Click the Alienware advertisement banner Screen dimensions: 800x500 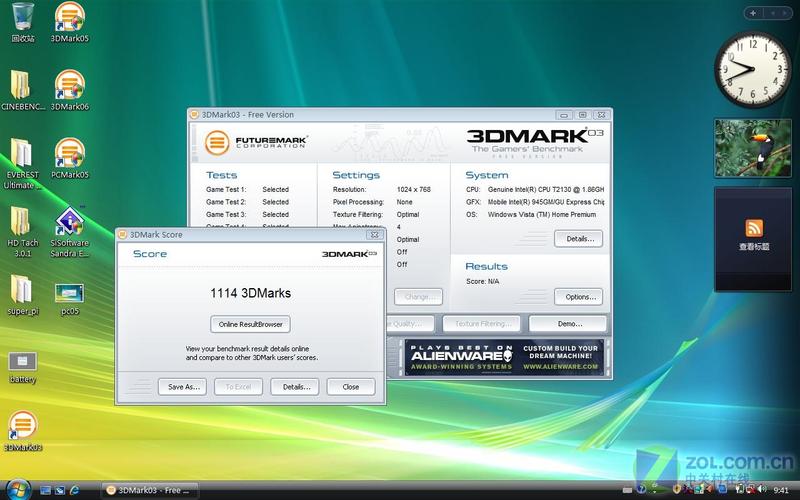pyautogui.click(x=504, y=357)
